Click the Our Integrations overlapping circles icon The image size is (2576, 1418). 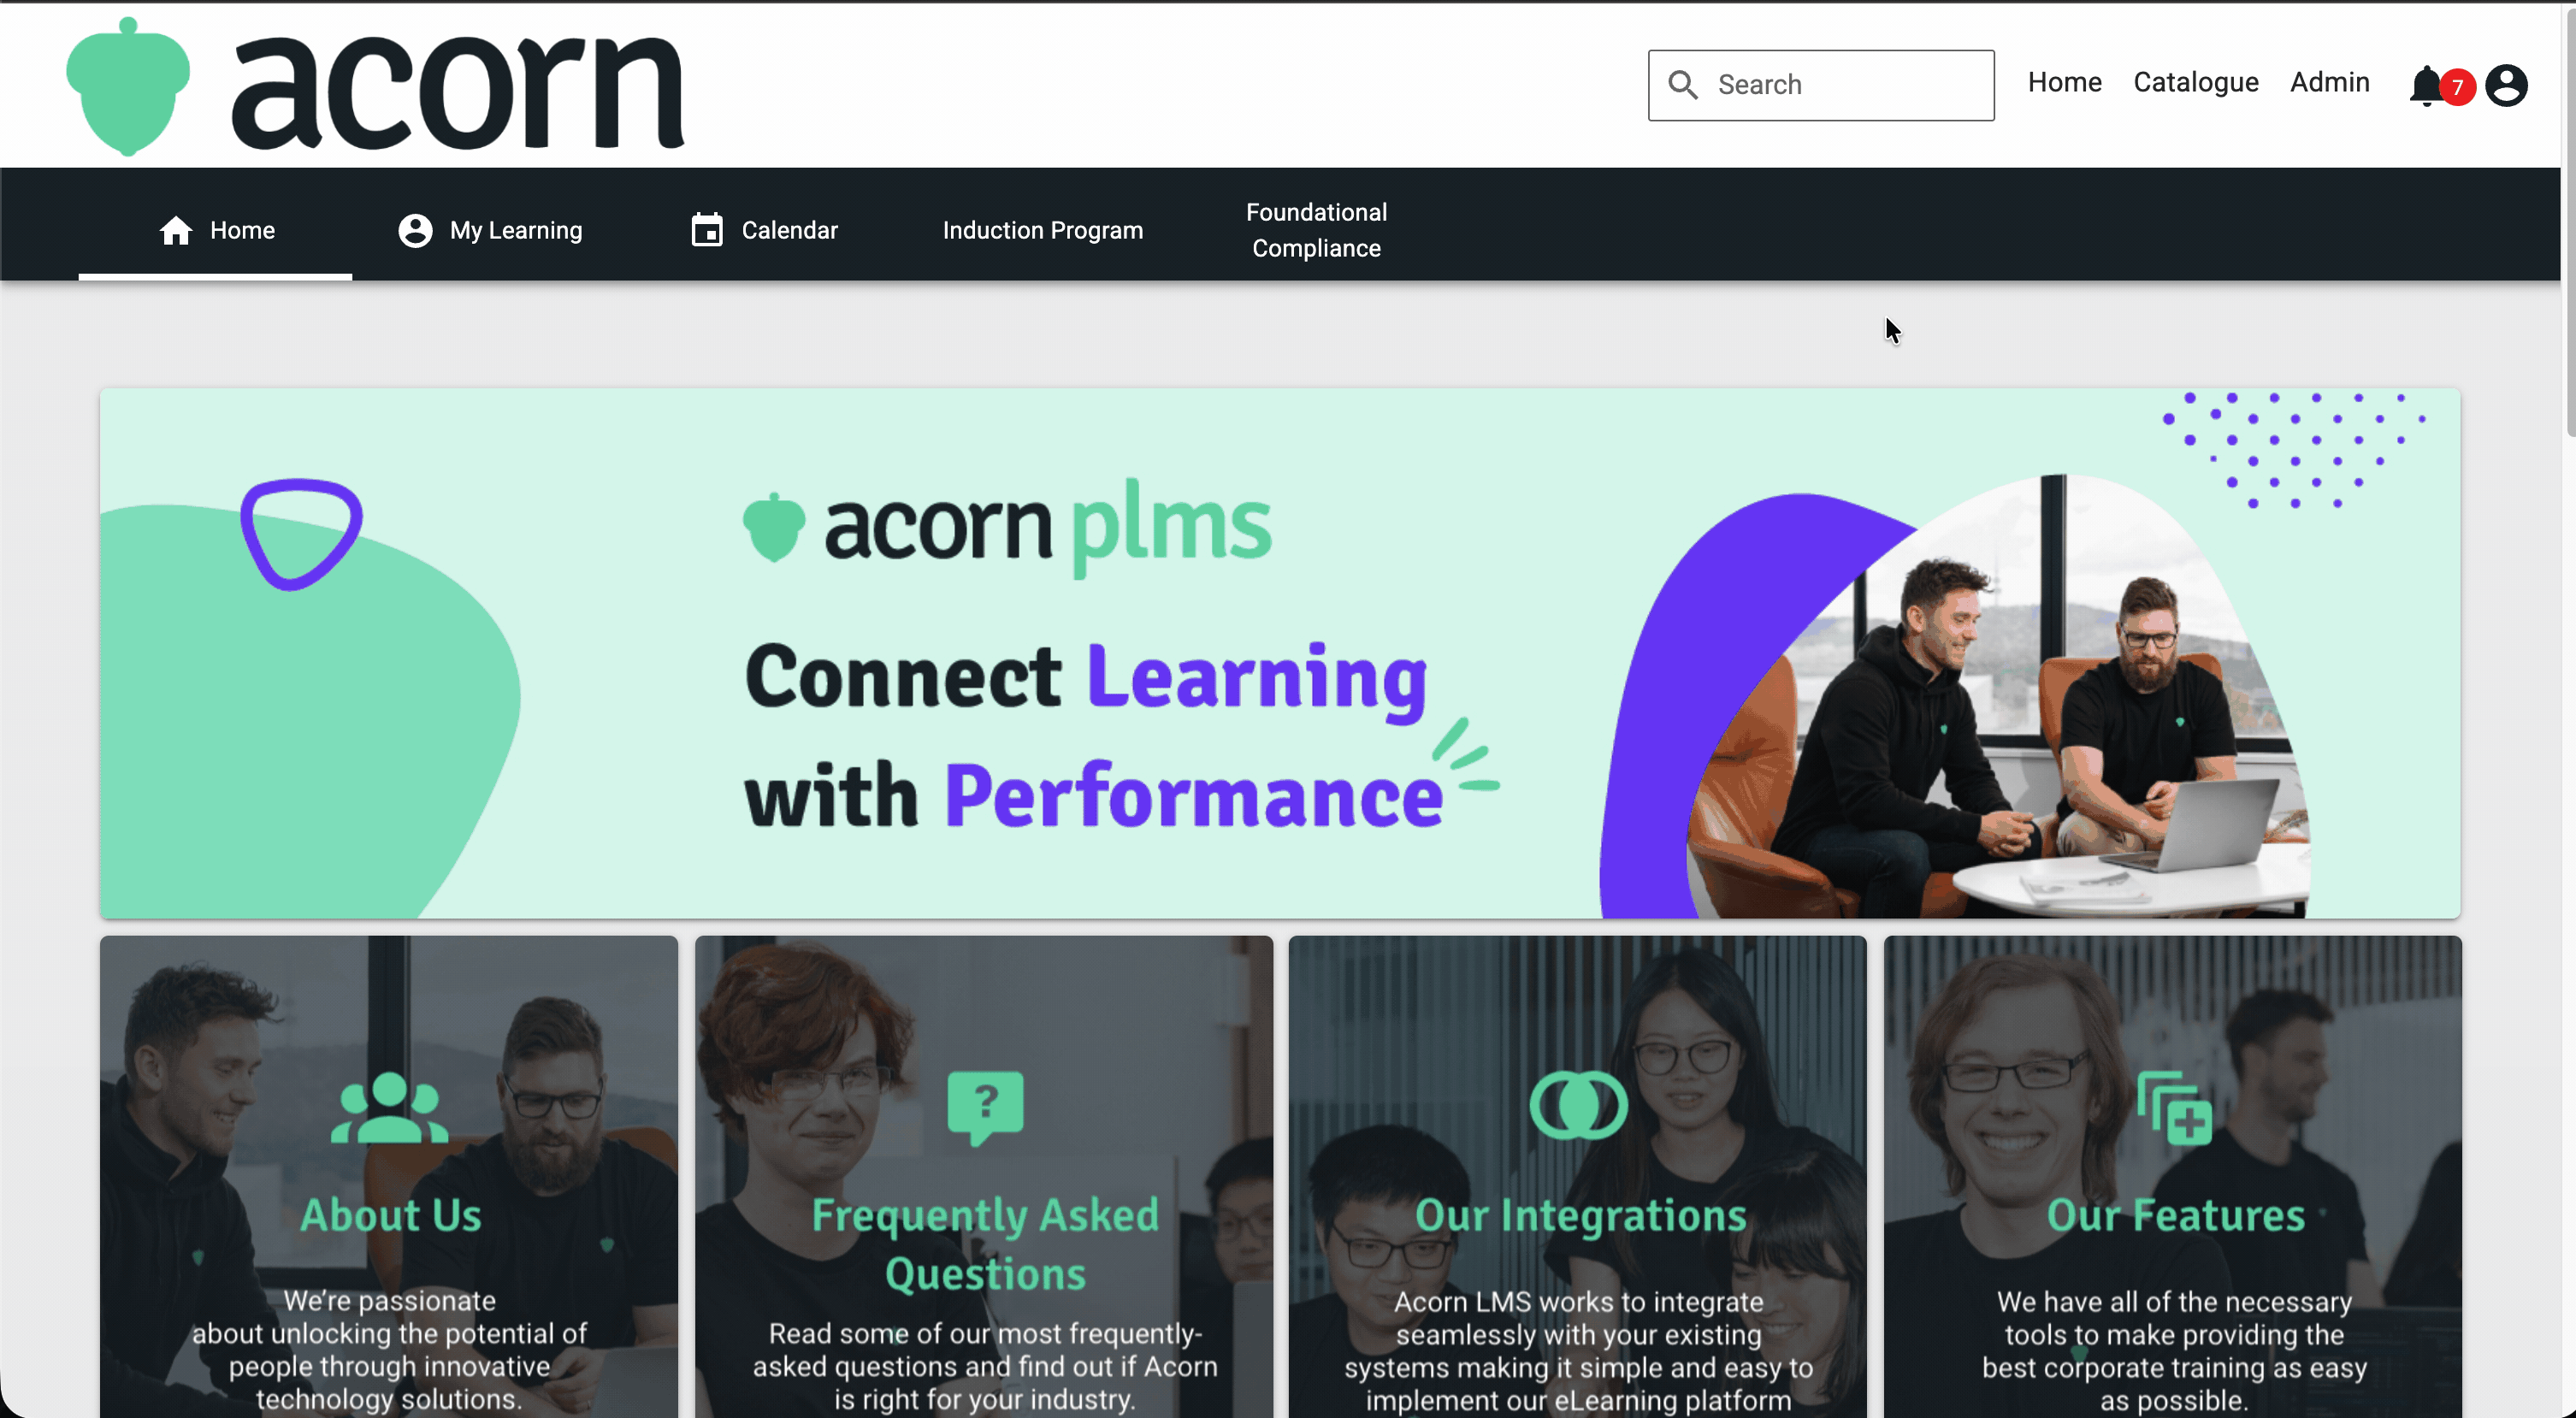pyautogui.click(x=1578, y=1106)
